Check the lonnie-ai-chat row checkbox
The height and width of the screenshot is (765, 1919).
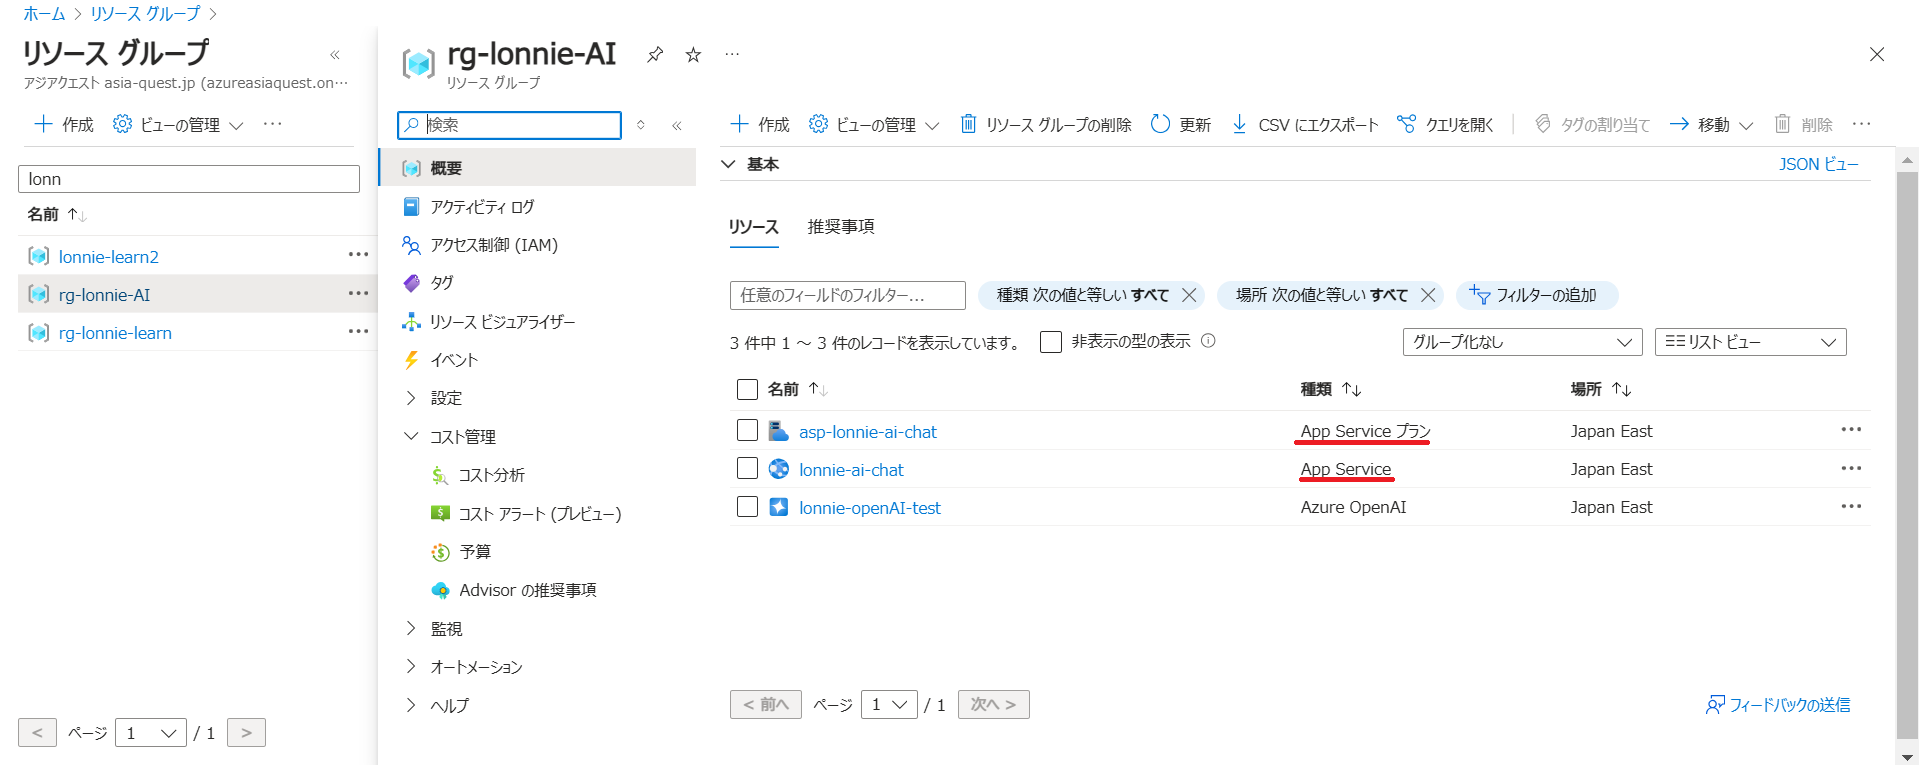747,468
